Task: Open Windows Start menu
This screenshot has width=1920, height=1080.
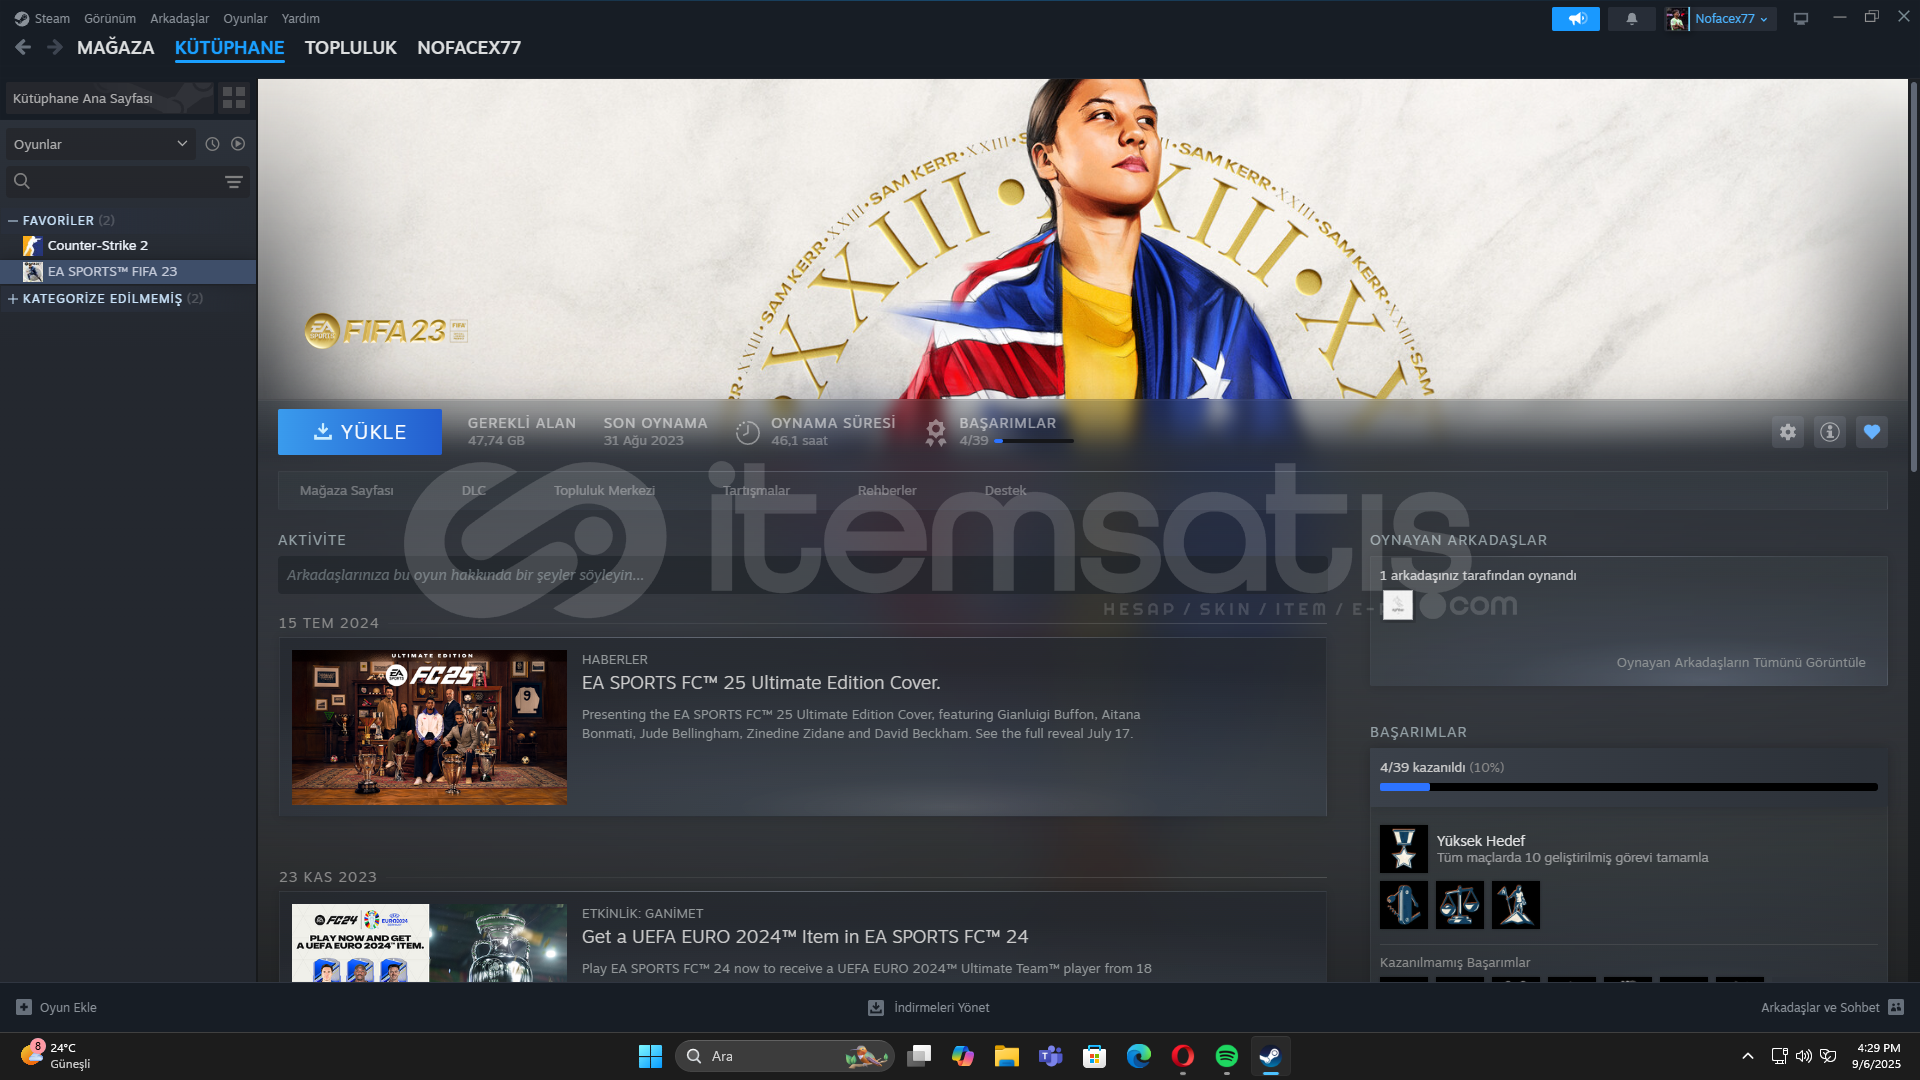Action: (650, 1056)
